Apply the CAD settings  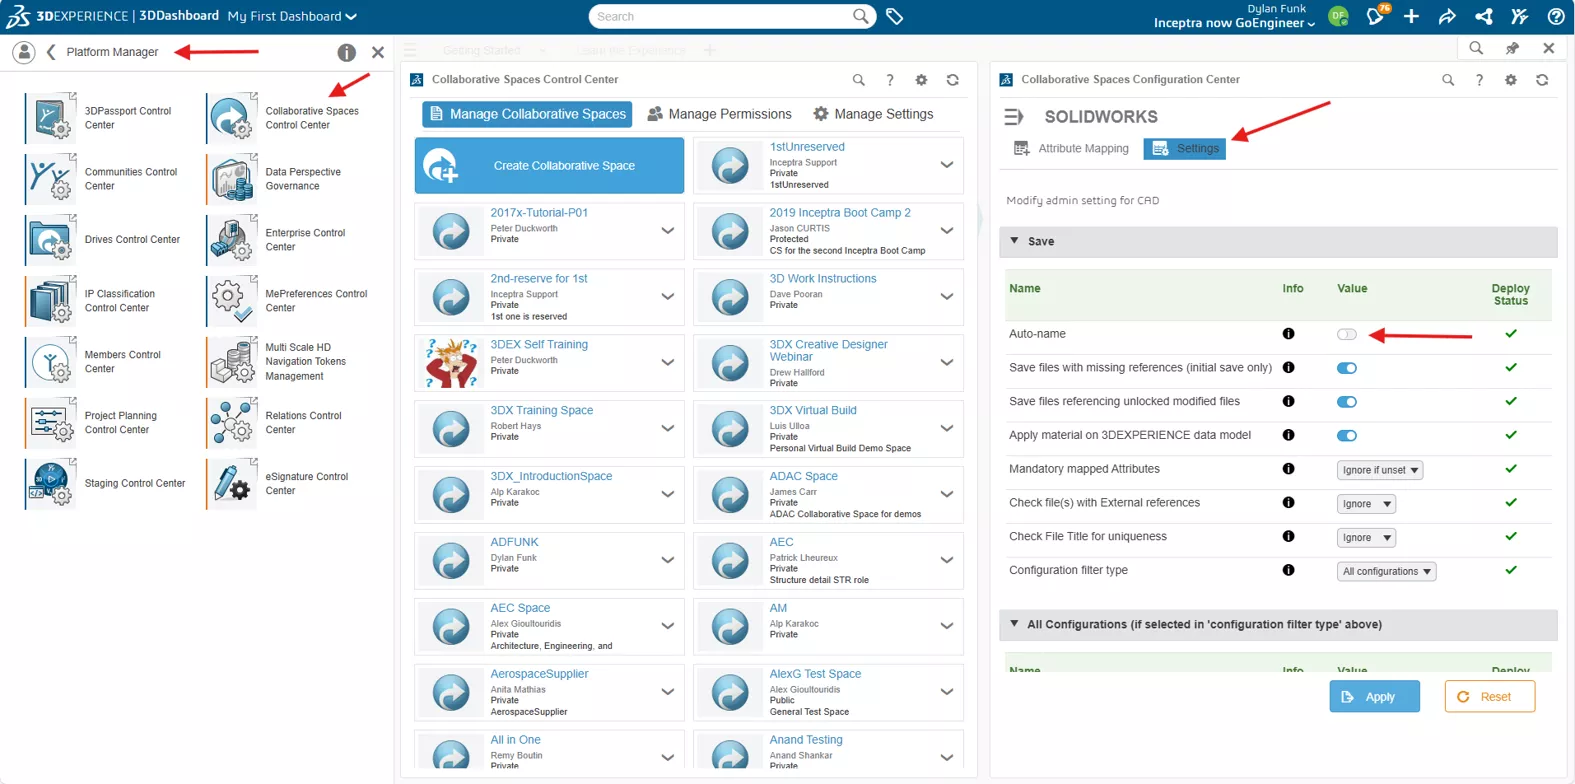click(x=1374, y=697)
